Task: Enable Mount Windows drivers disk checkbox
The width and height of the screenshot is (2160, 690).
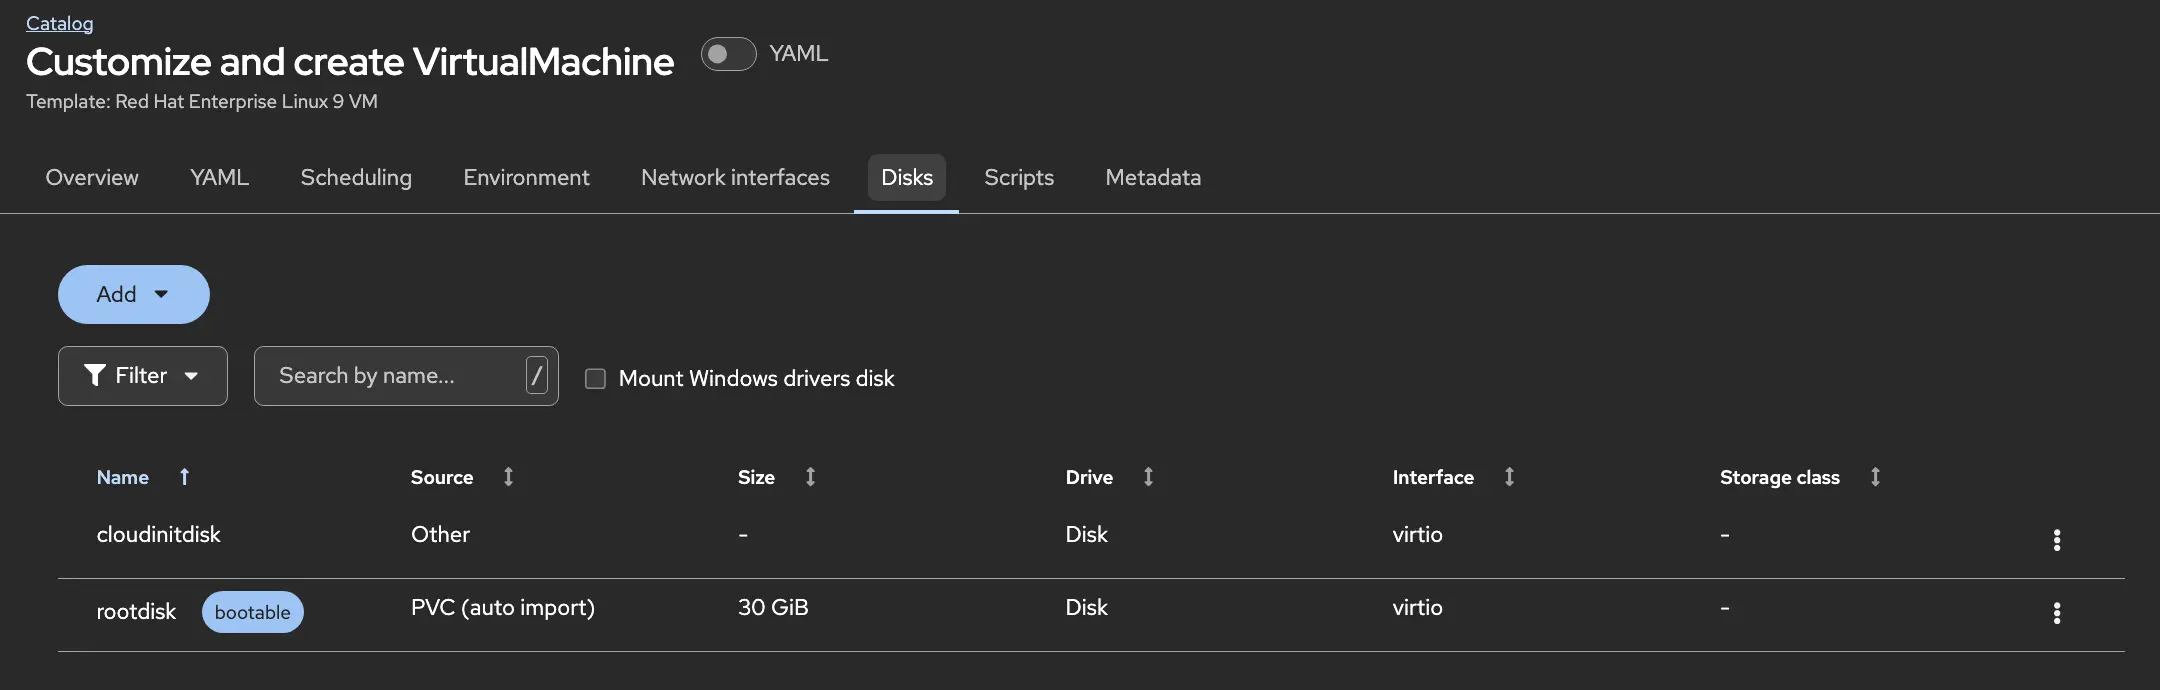Action: coord(595,378)
